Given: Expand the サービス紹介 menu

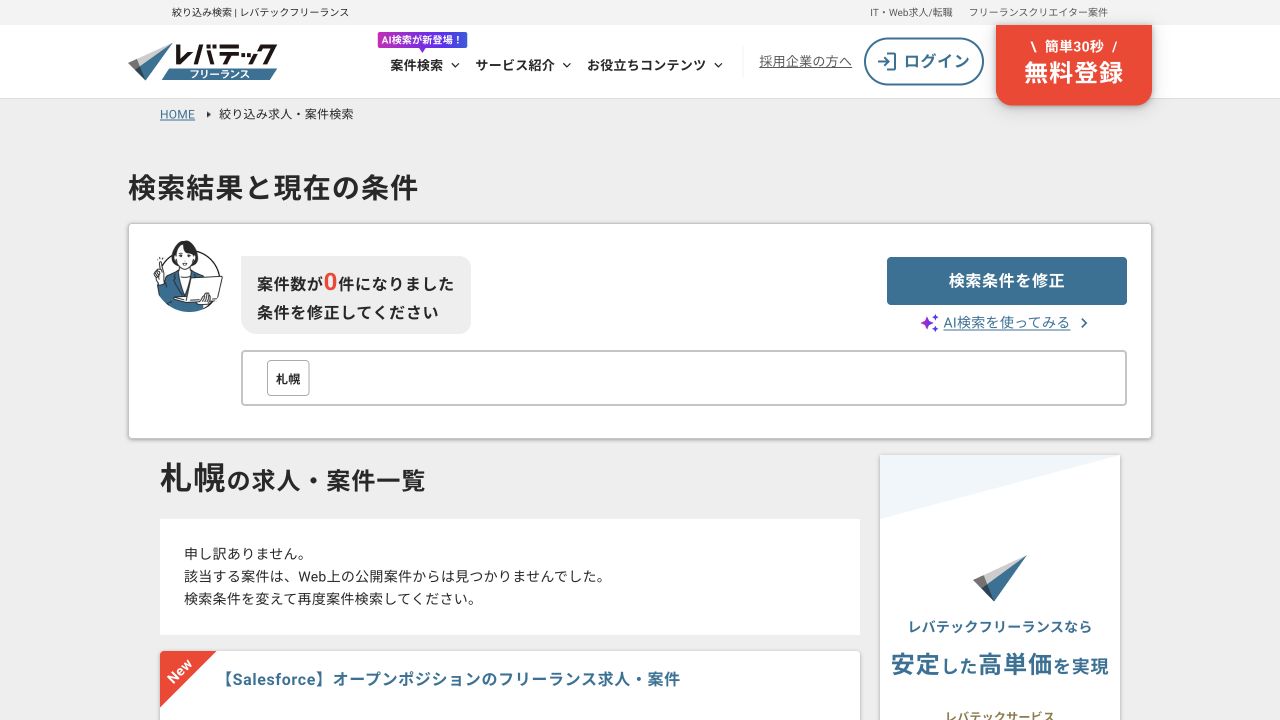Looking at the screenshot, I should tap(523, 65).
